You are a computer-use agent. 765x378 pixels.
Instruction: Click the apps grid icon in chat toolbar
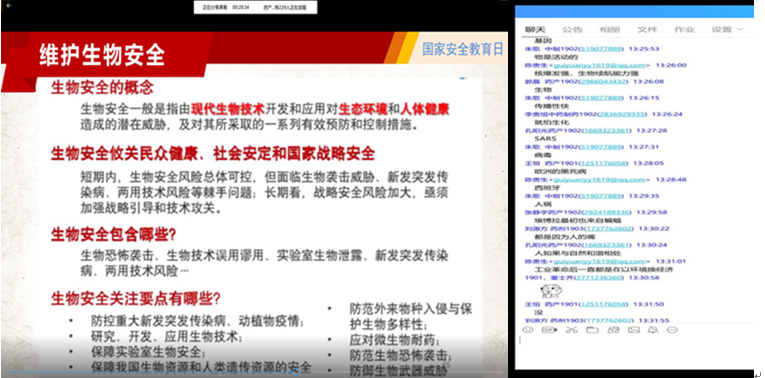click(x=613, y=330)
